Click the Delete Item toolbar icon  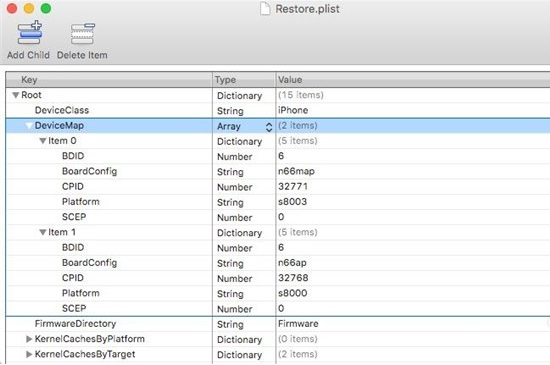pyautogui.click(x=82, y=33)
